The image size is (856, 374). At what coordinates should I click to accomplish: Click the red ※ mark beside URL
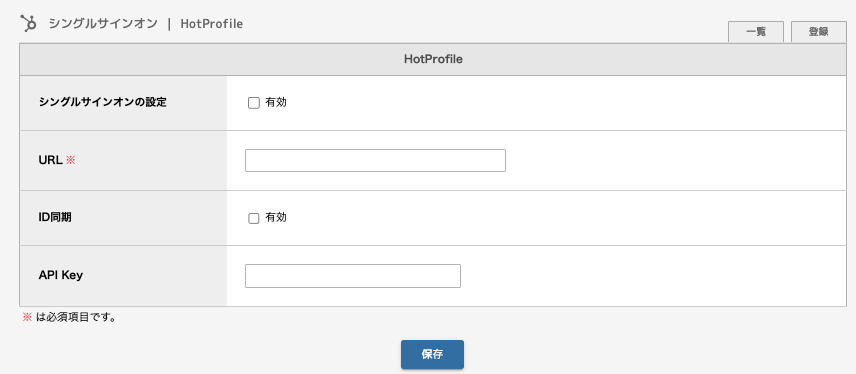coord(70,161)
